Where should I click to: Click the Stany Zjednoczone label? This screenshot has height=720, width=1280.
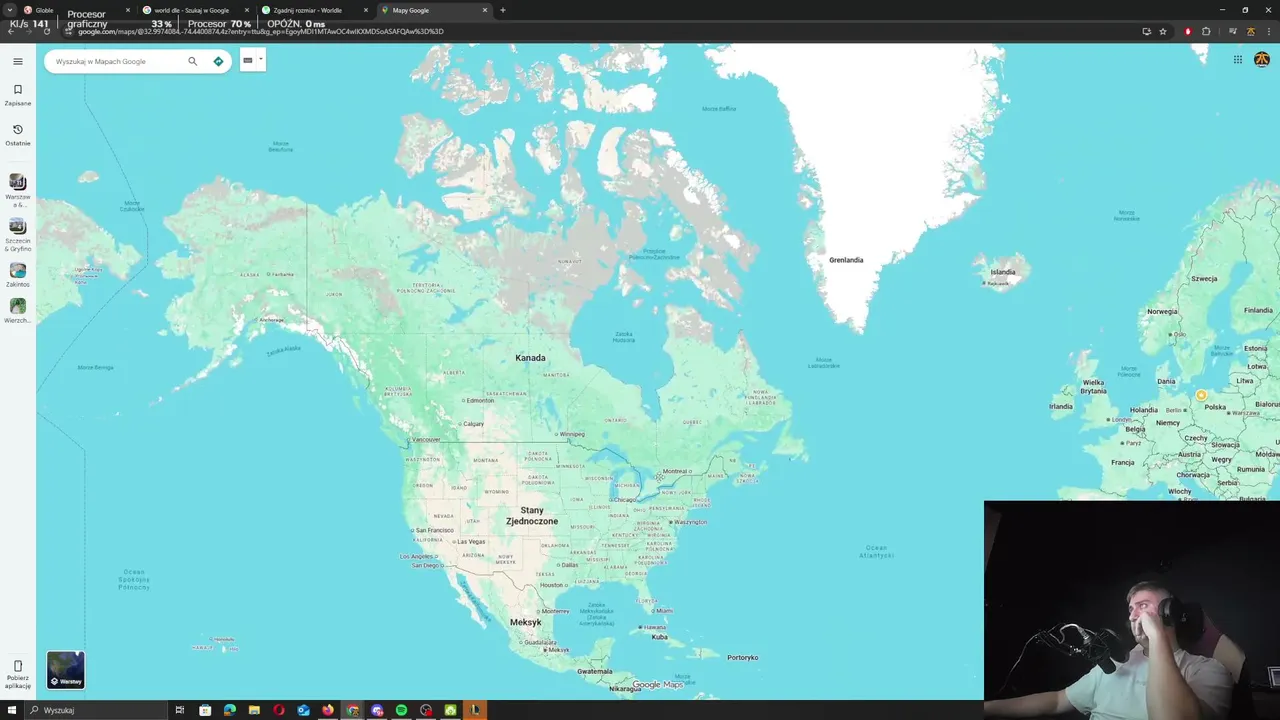pyautogui.click(x=532, y=516)
